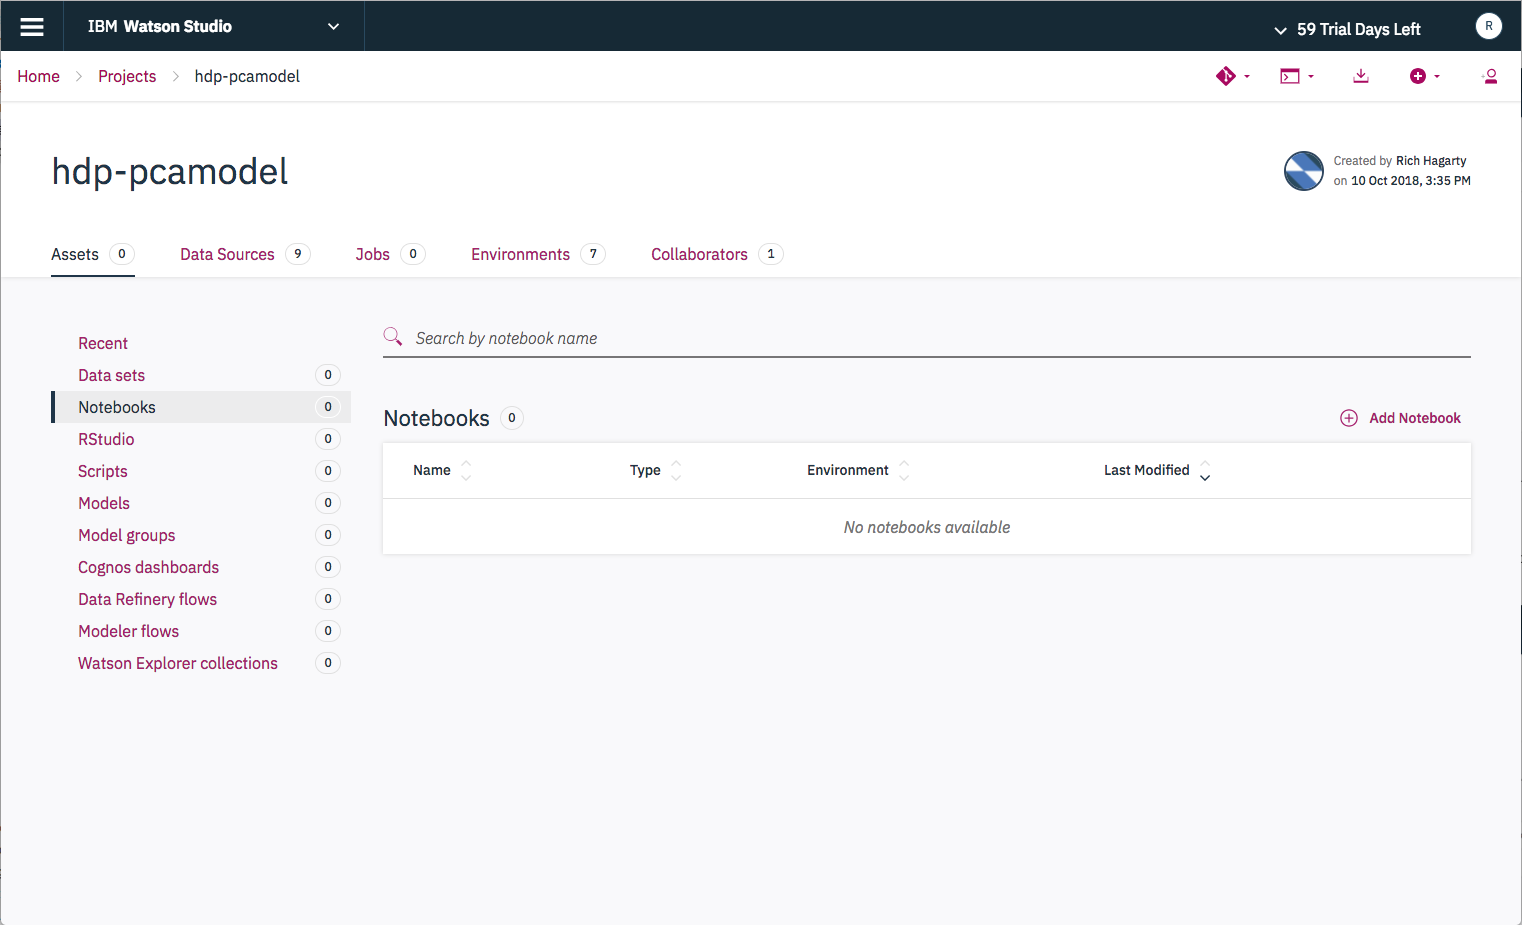Image resolution: width=1522 pixels, height=925 pixels.
Task: Click the project creator avatar image
Action: pyautogui.click(x=1303, y=171)
